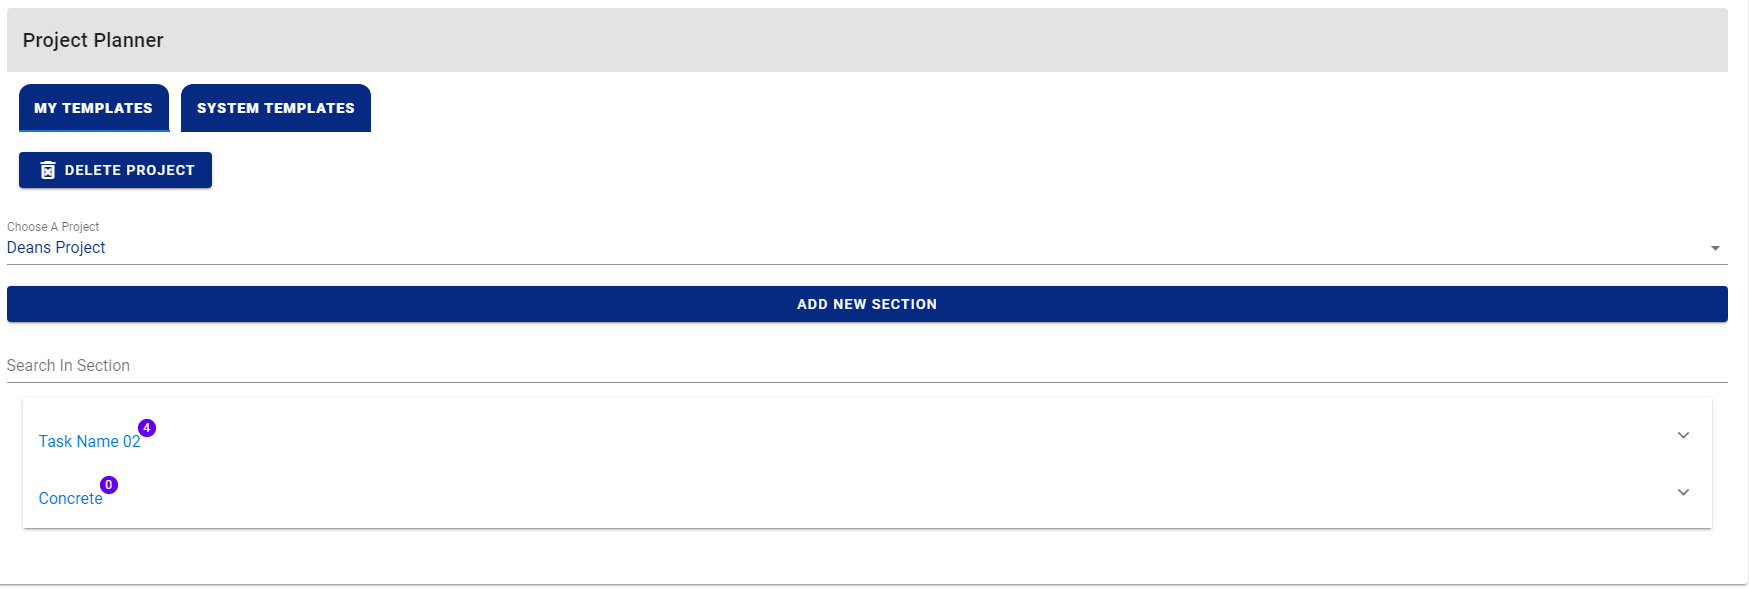Image resolution: width=1749 pixels, height=589 pixels.
Task: Open the System Templates tab
Action: pyautogui.click(x=275, y=108)
